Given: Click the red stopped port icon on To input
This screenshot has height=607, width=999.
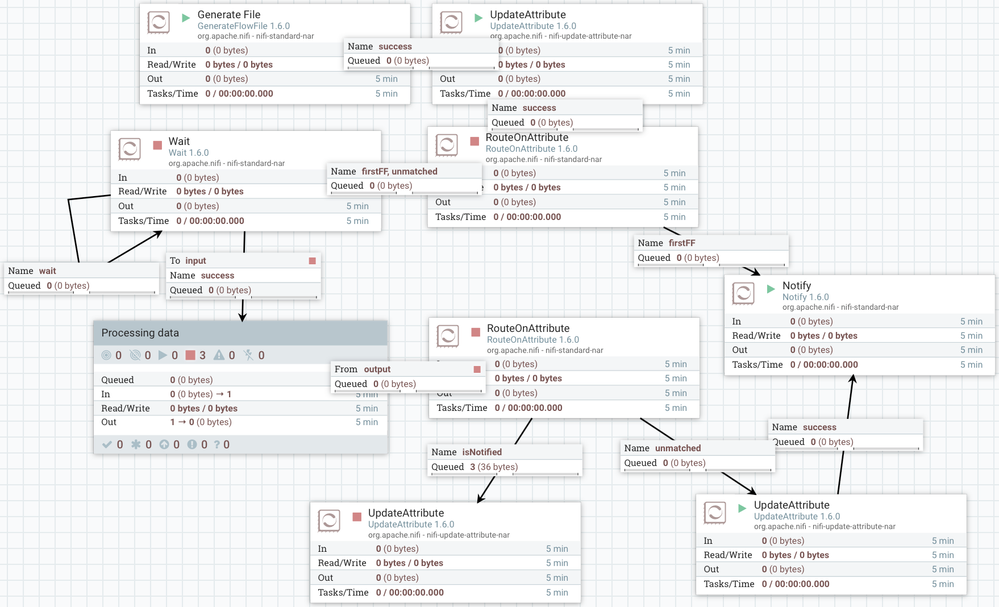Looking at the screenshot, I should [x=312, y=261].
